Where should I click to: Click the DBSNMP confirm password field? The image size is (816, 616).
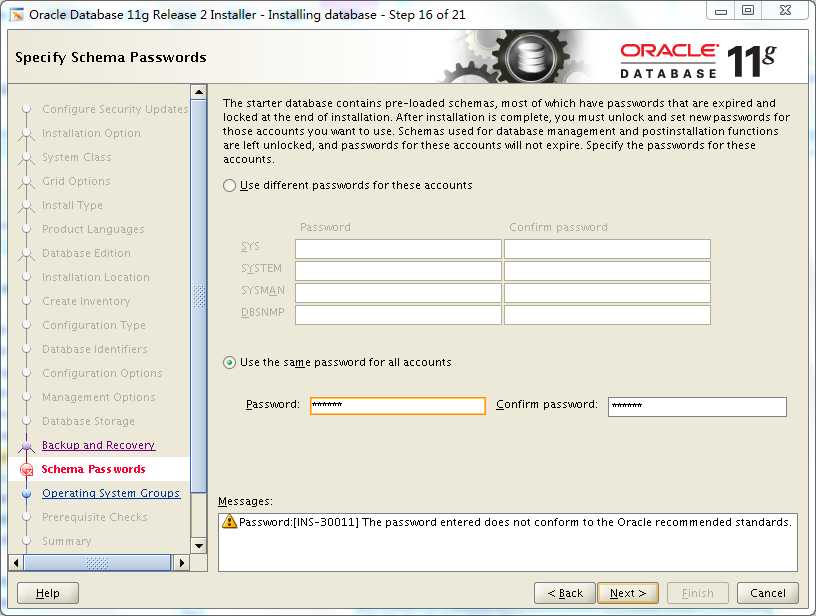point(607,314)
